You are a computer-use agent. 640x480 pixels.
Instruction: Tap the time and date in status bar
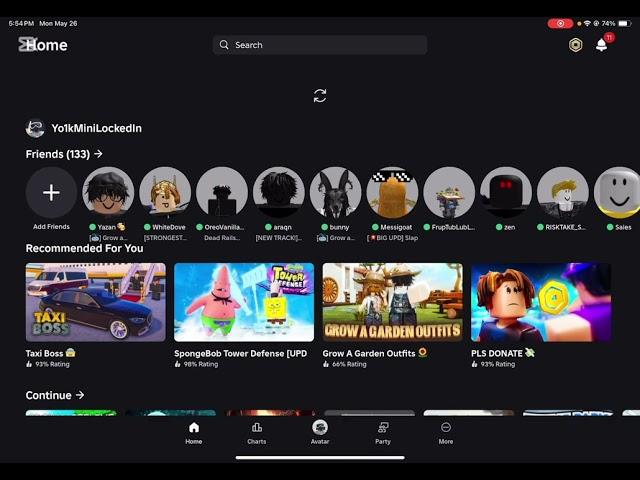[x=43, y=24]
